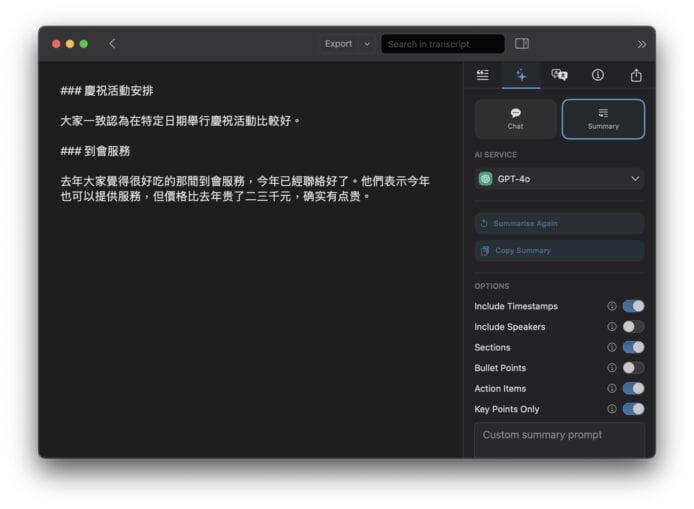Go back using the left chevron

point(112,44)
